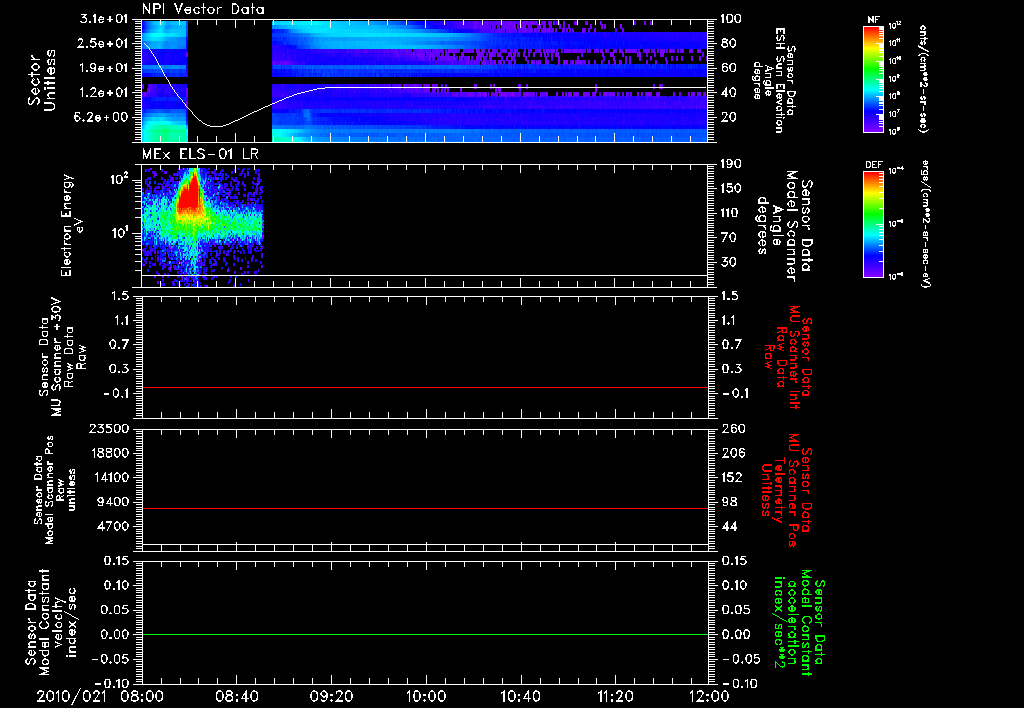Click the NF label above color bar
This screenshot has height=708, width=1024.
click(x=873, y=20)
